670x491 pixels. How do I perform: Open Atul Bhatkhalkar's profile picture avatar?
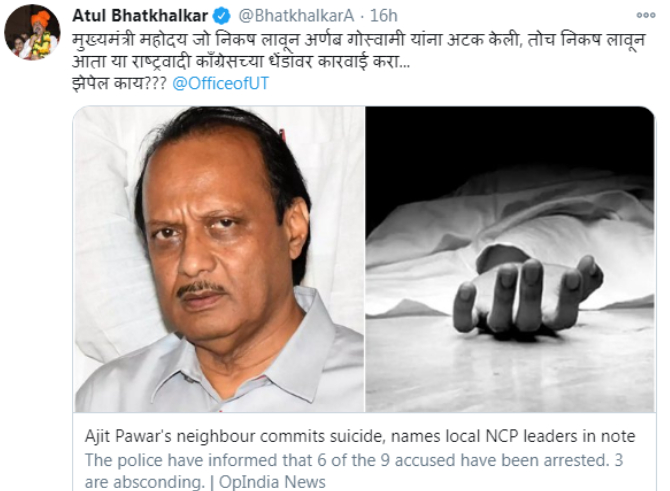point(32,33)
